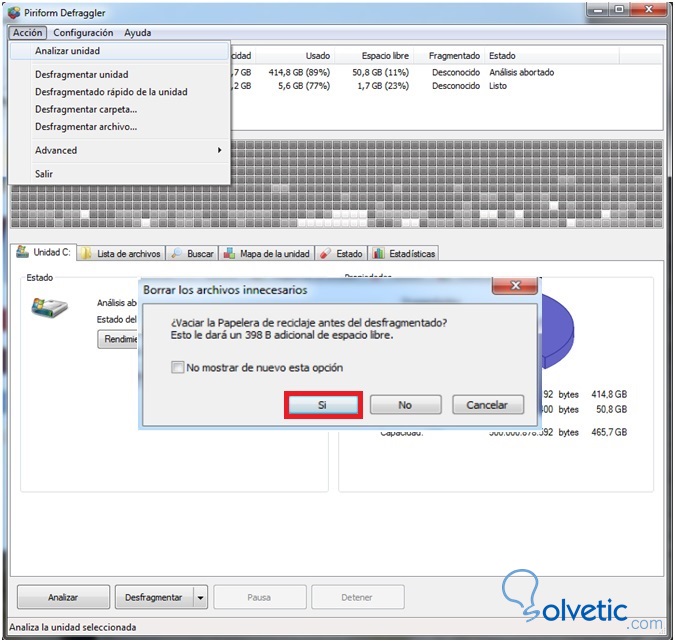The width and height of the screenshot is (675, 642).
Task: Click the 1,7 GB (23%) free space value
Action: coord(383,86)
